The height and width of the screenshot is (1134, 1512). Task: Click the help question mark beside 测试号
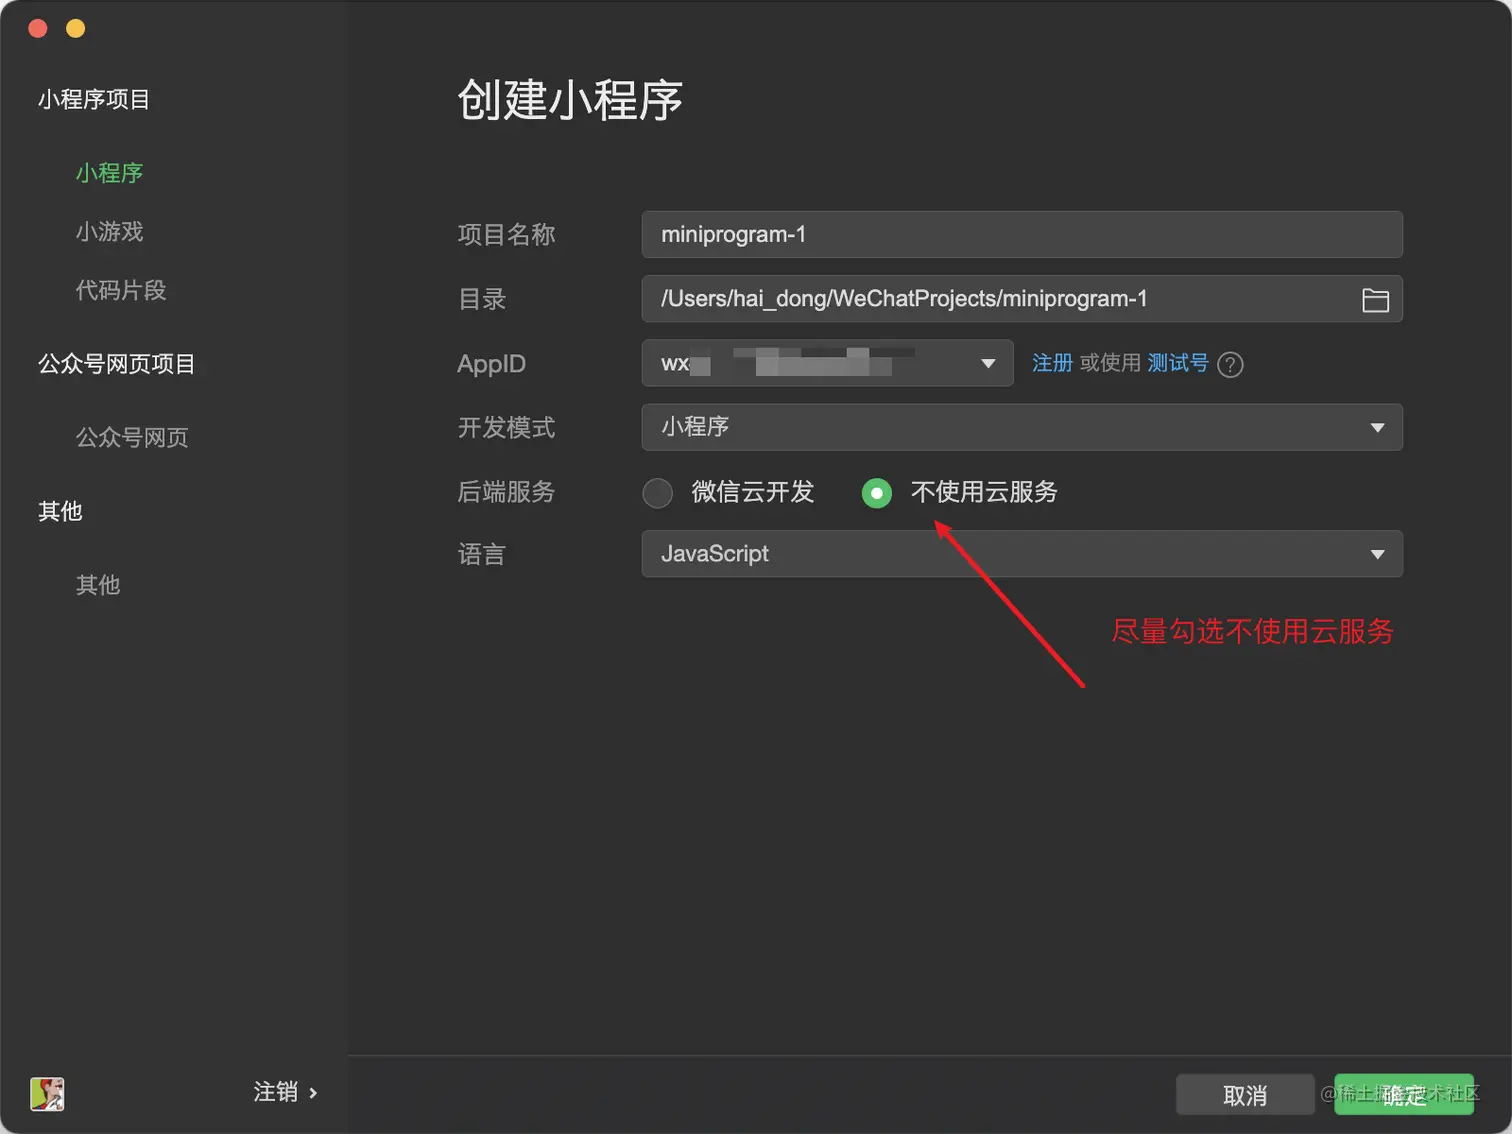tap(1230, 364)
